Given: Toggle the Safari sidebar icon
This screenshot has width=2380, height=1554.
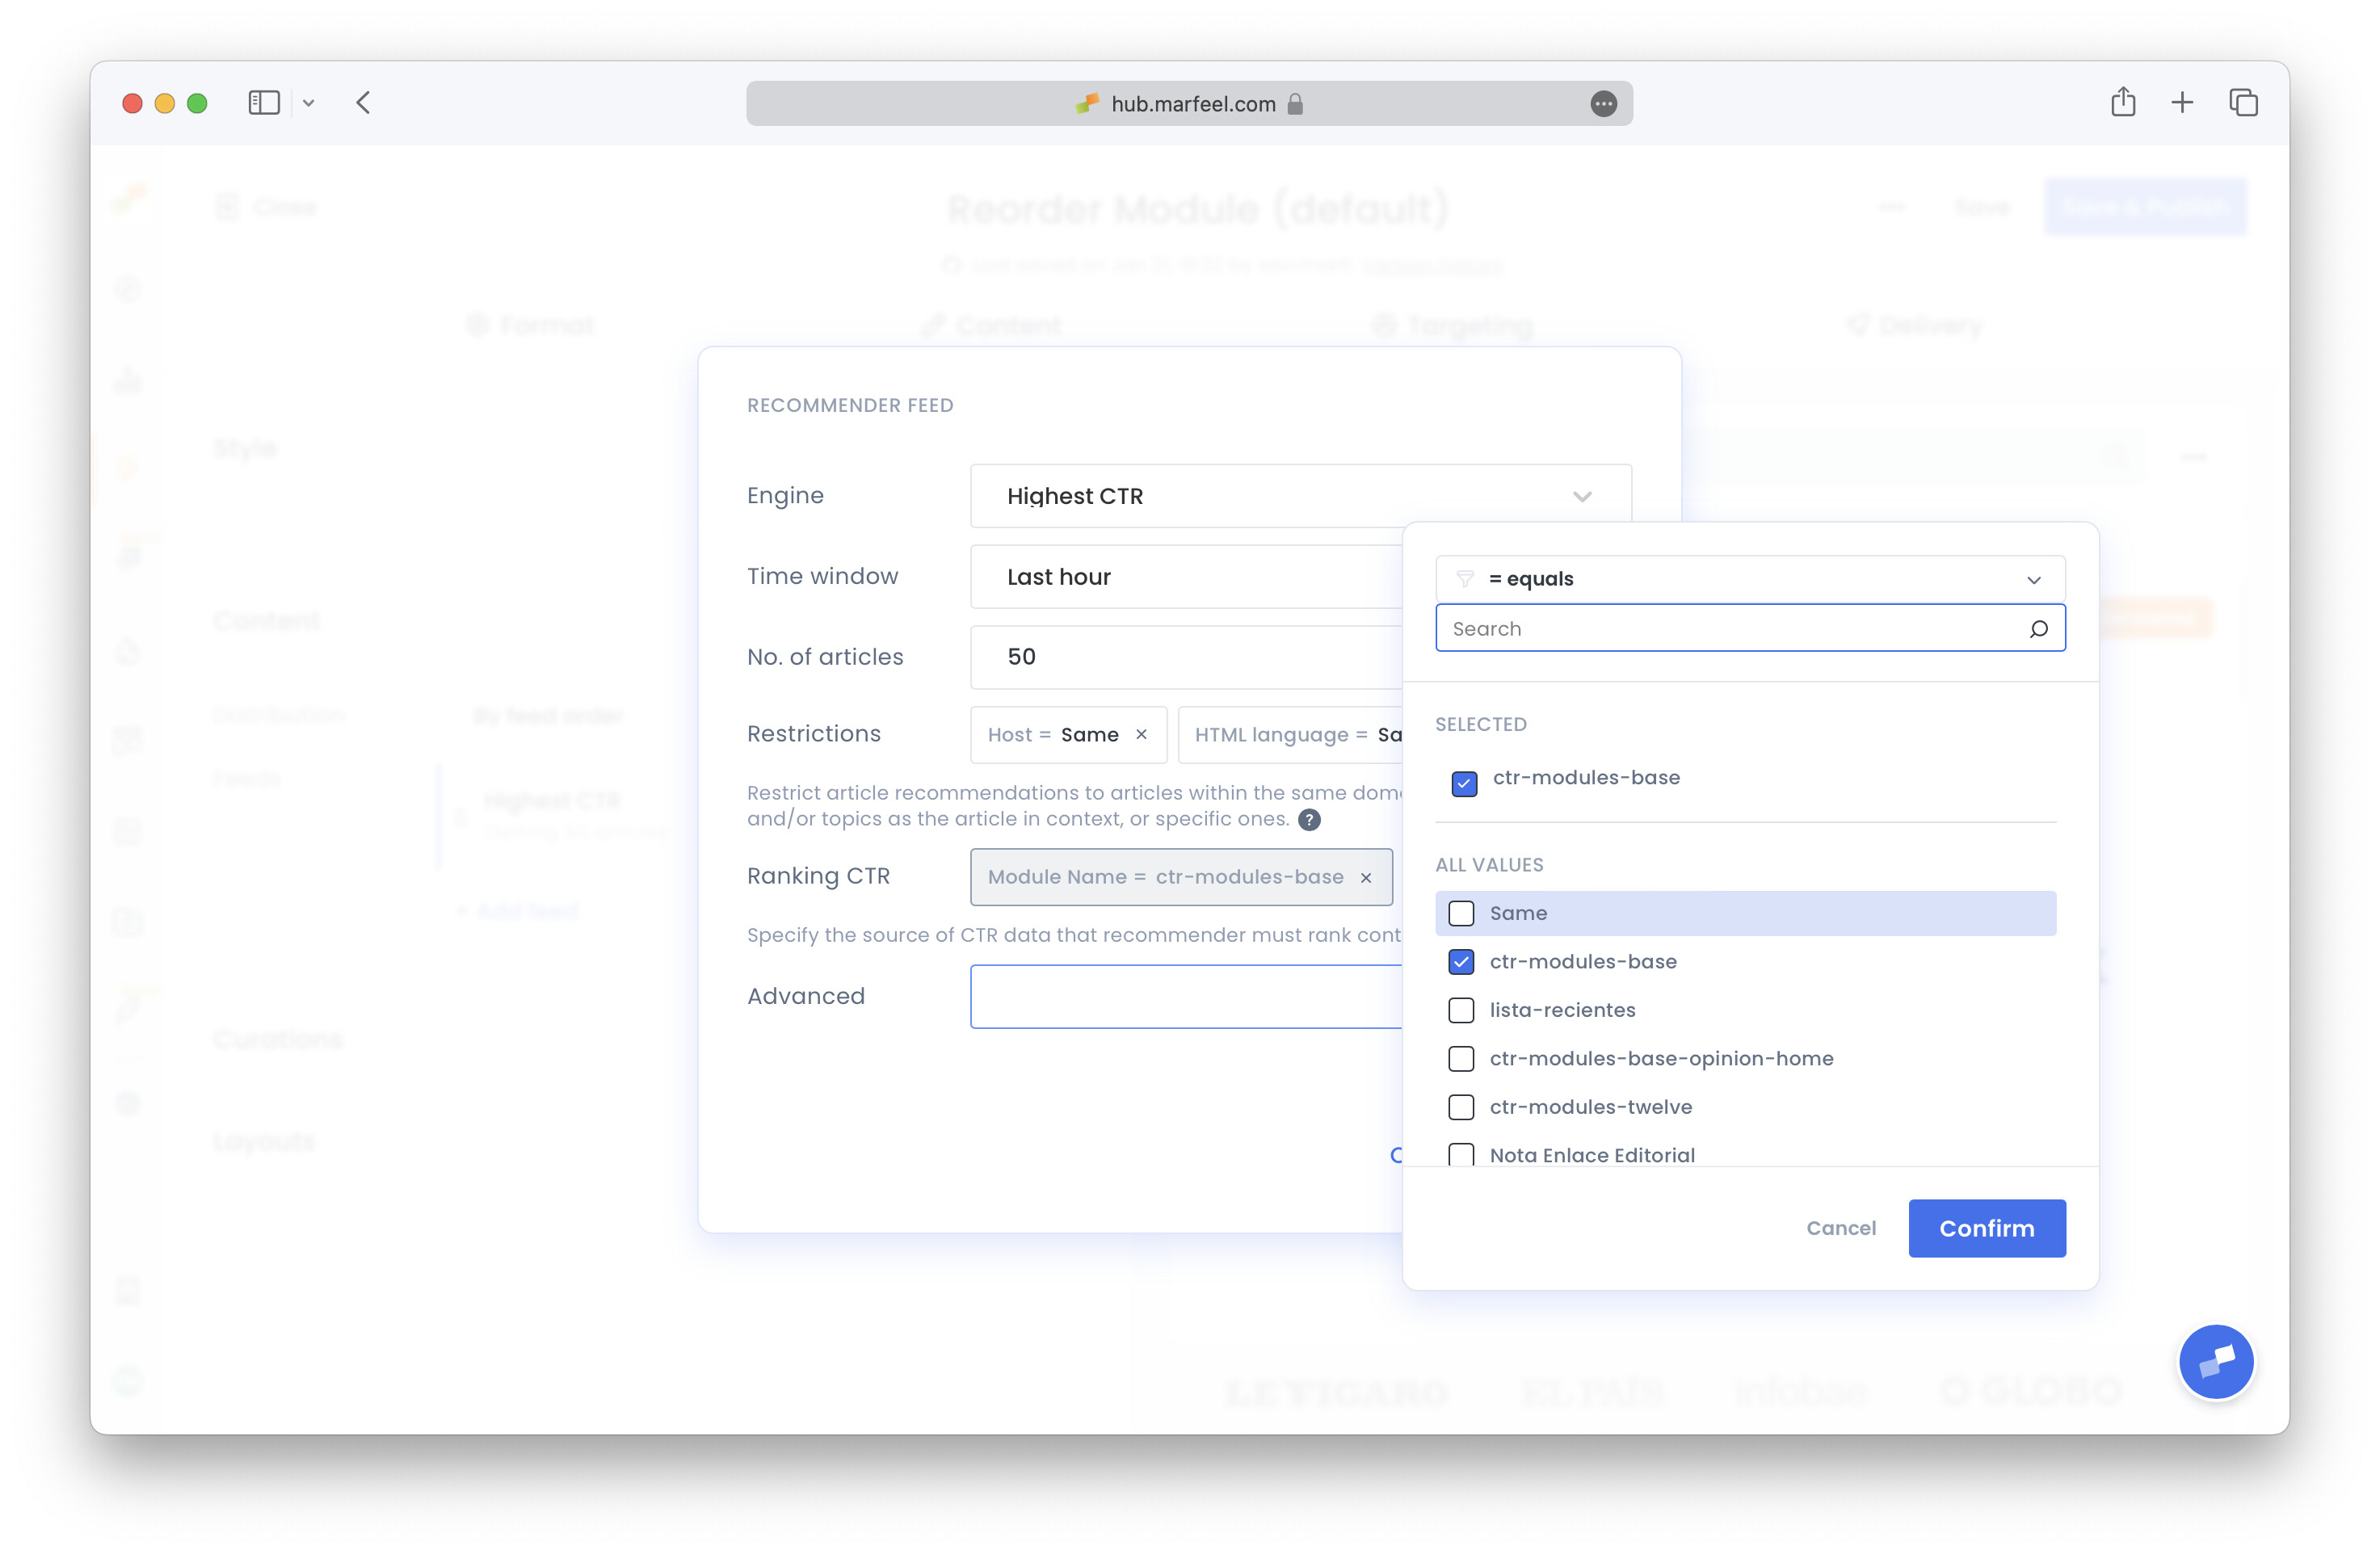Looking at the screenshot, I should pyautogui.click(x=263, y=102).
